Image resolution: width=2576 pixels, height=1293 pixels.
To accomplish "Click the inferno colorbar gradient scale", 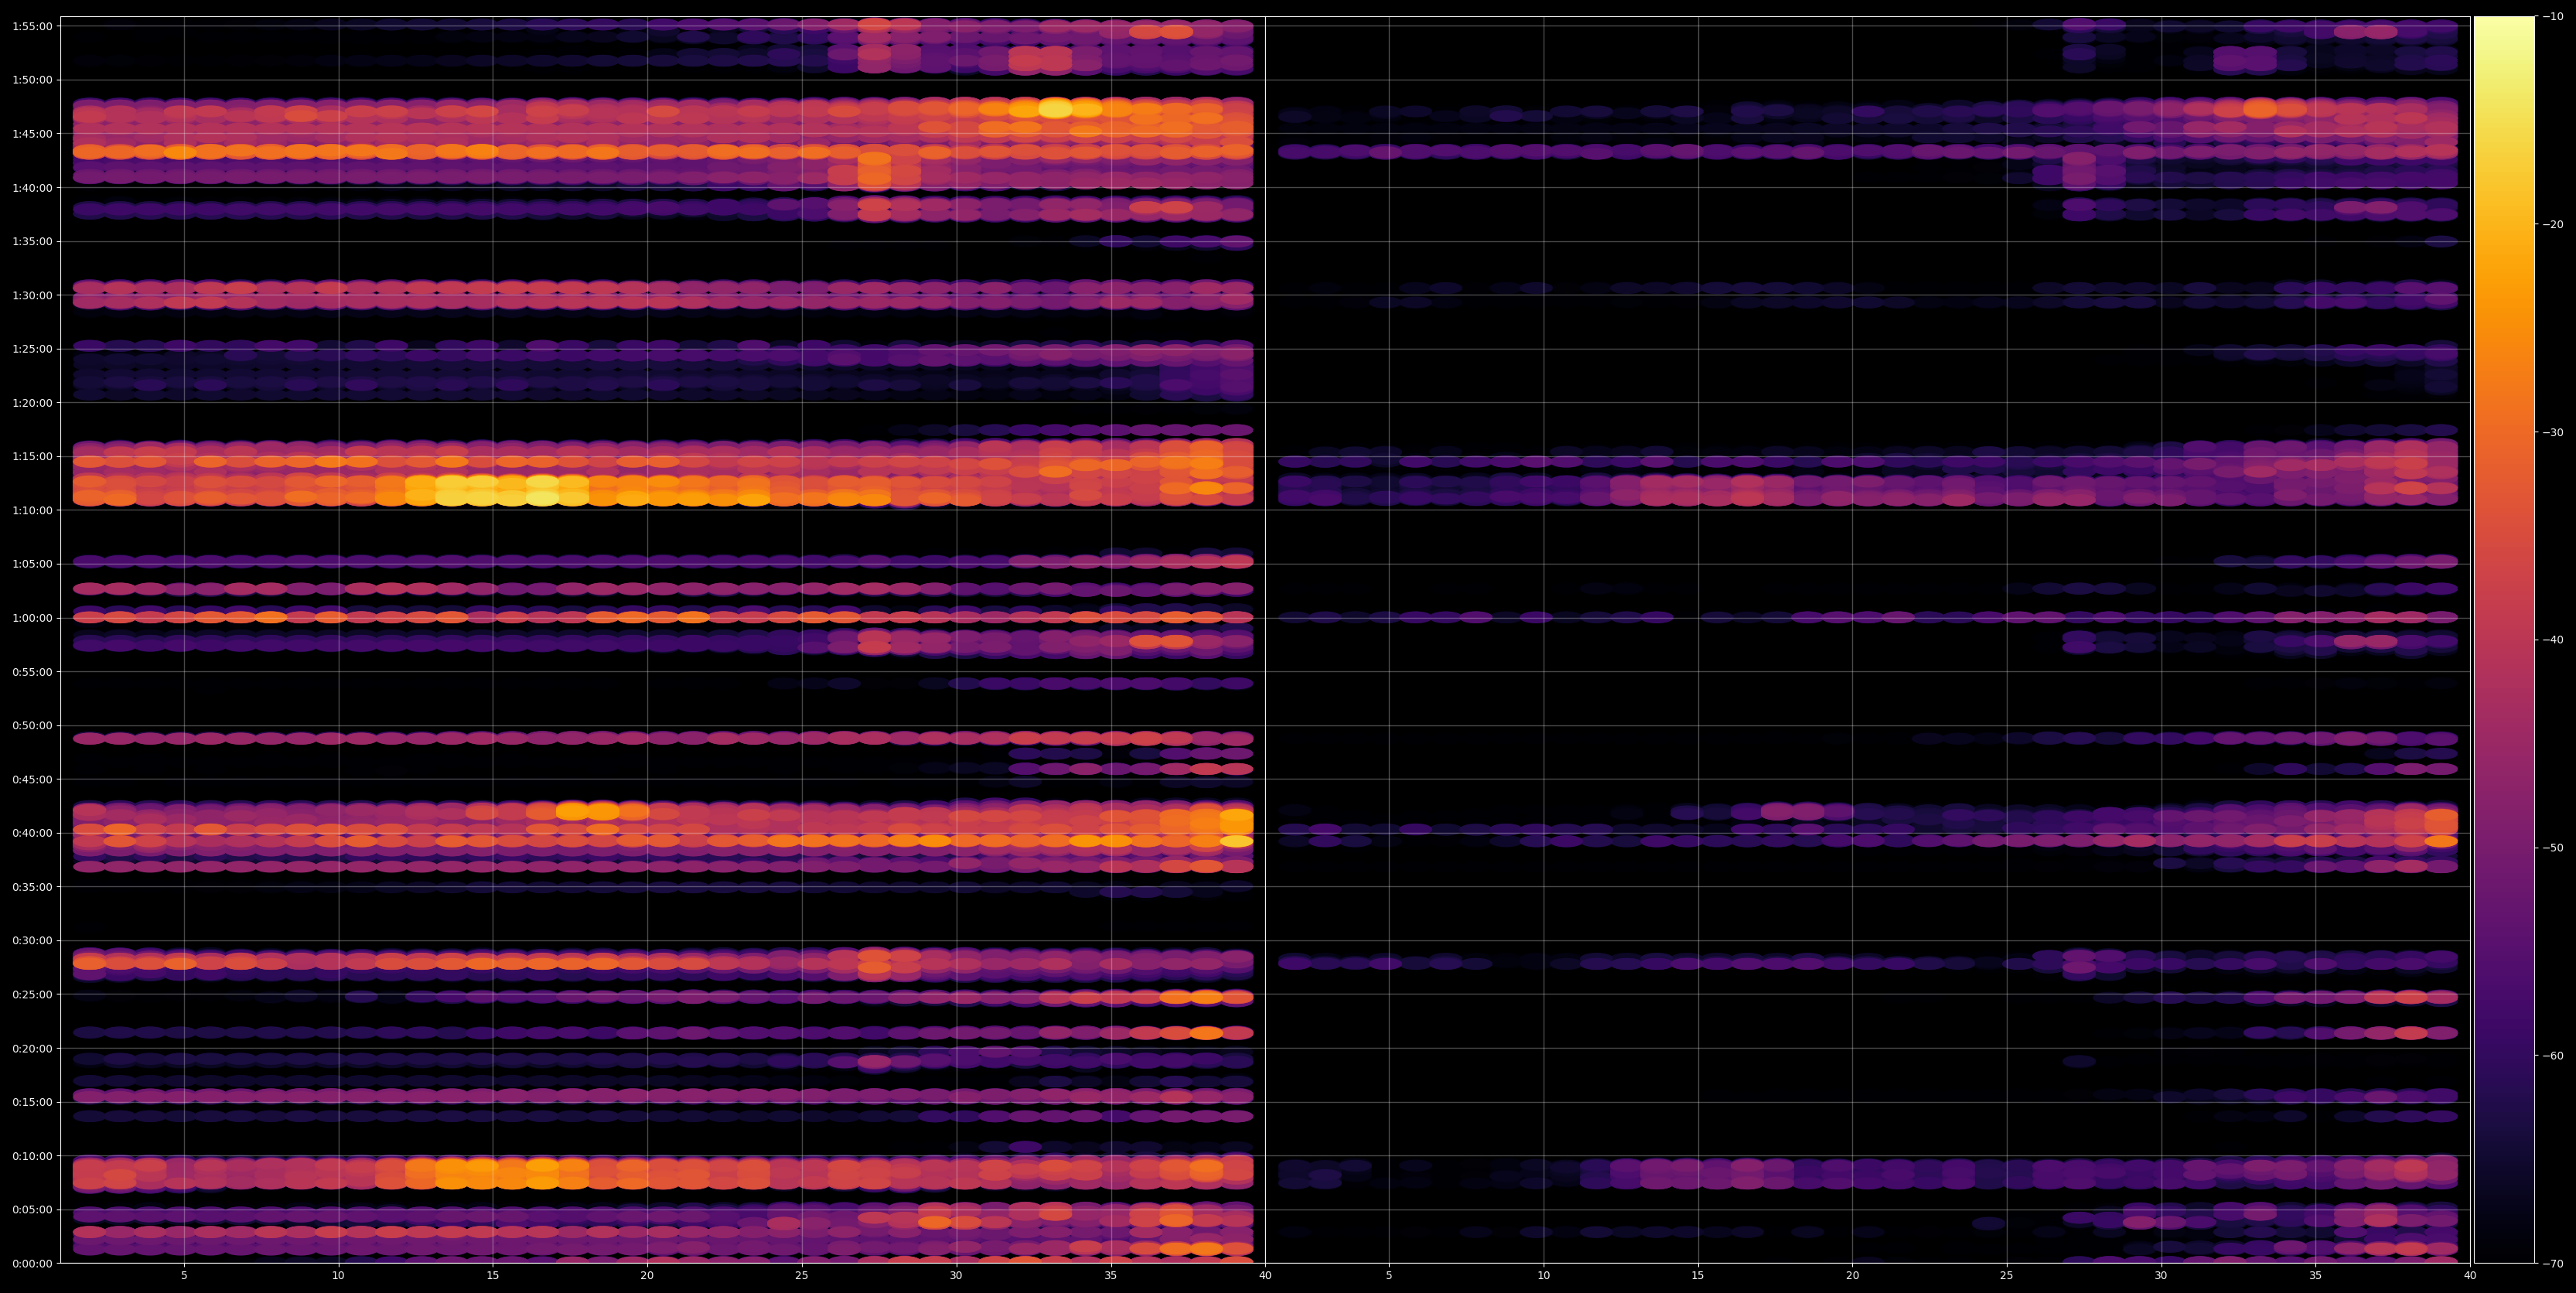I will [2504, 640].
